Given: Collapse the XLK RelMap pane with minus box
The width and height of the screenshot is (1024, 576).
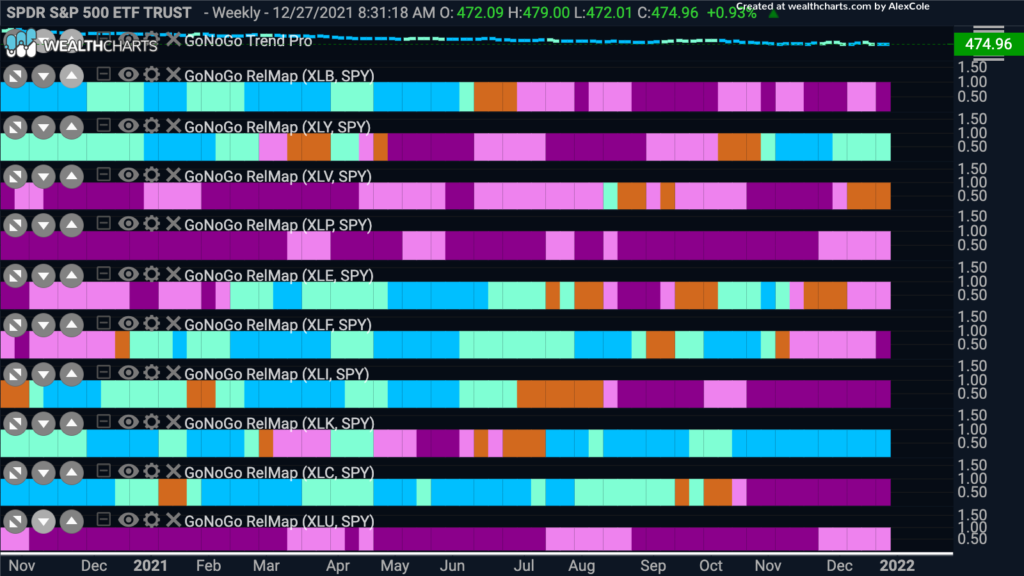Looking at the screenshot, I should 103,421.
